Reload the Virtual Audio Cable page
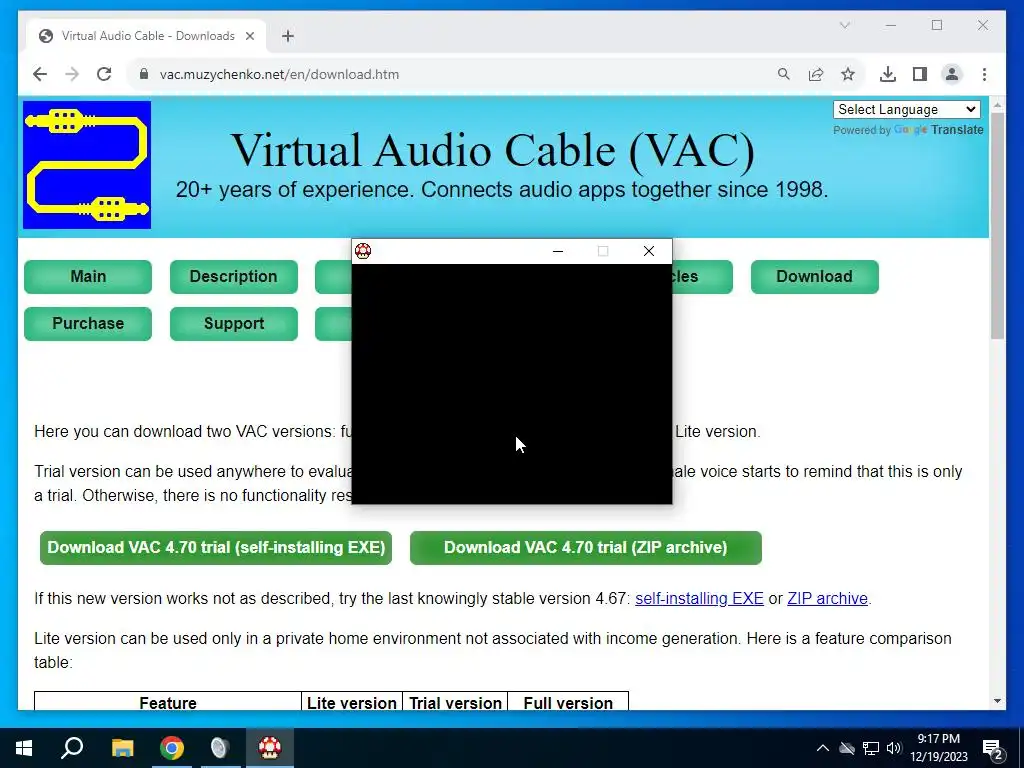This screenshot has width=1024, height=768. 104,74
